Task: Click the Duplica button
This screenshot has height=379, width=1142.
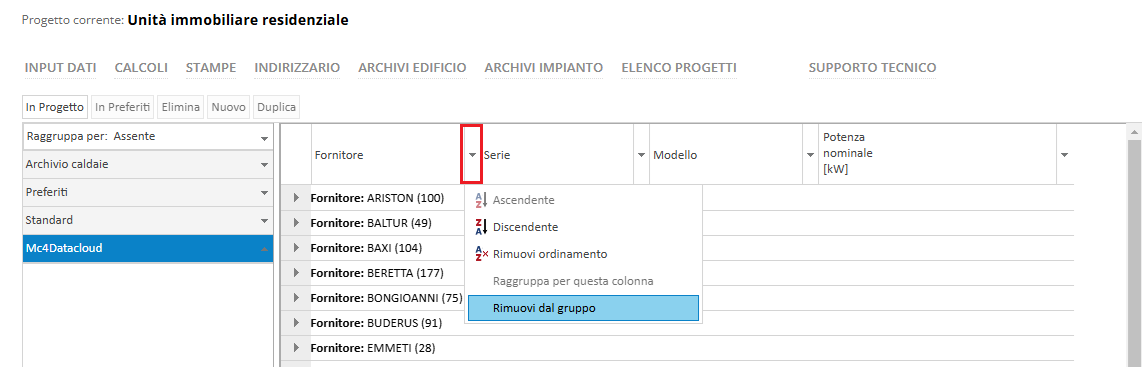Action: [x=276, y=107]
